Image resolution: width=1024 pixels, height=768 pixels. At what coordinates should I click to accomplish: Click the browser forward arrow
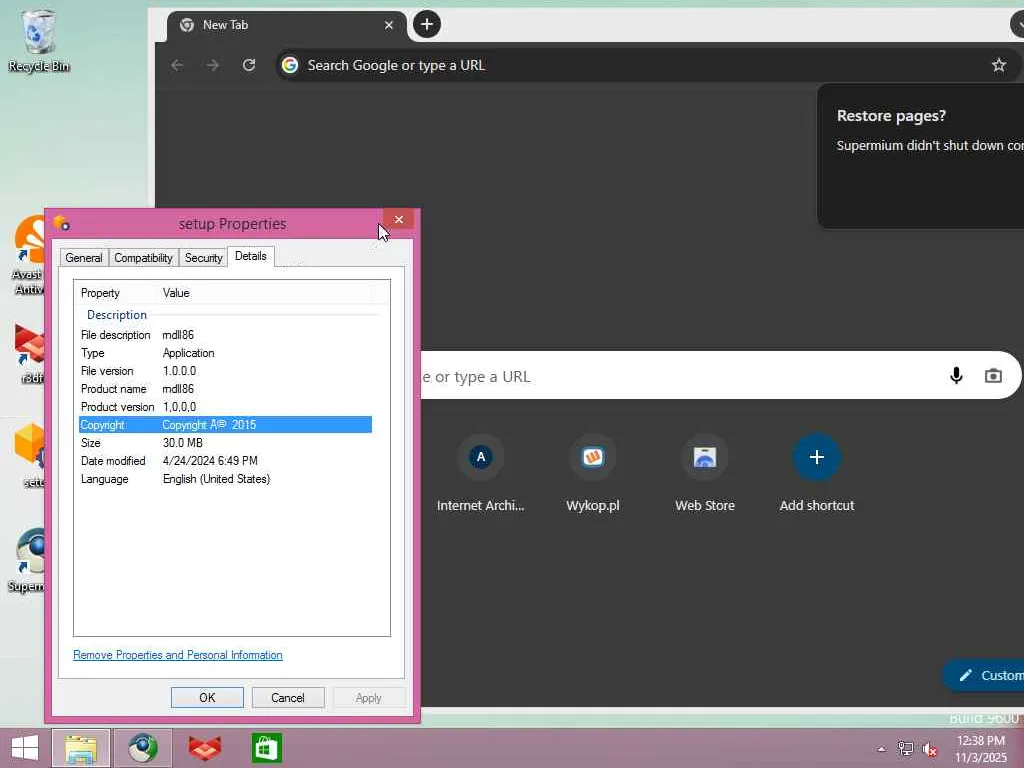213,65
